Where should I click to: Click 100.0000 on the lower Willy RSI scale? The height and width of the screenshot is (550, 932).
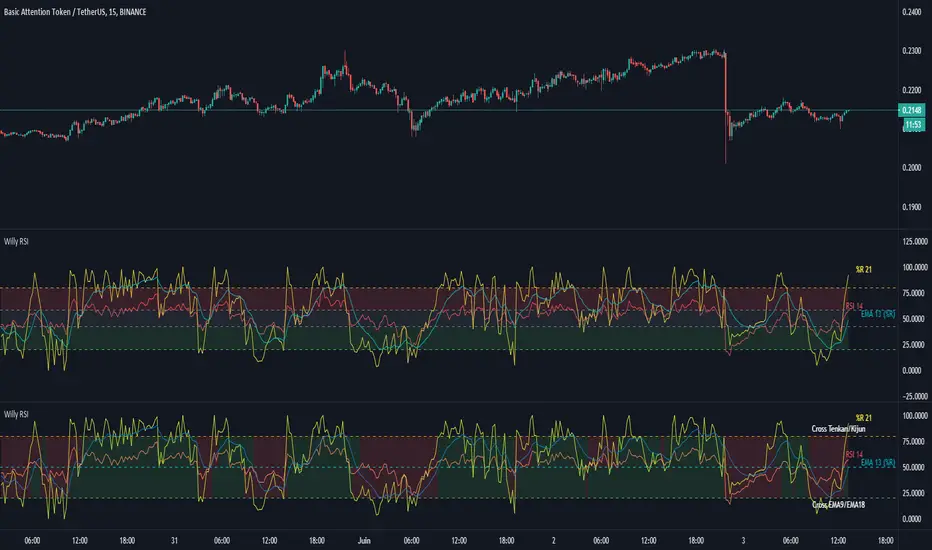(914, 416)
